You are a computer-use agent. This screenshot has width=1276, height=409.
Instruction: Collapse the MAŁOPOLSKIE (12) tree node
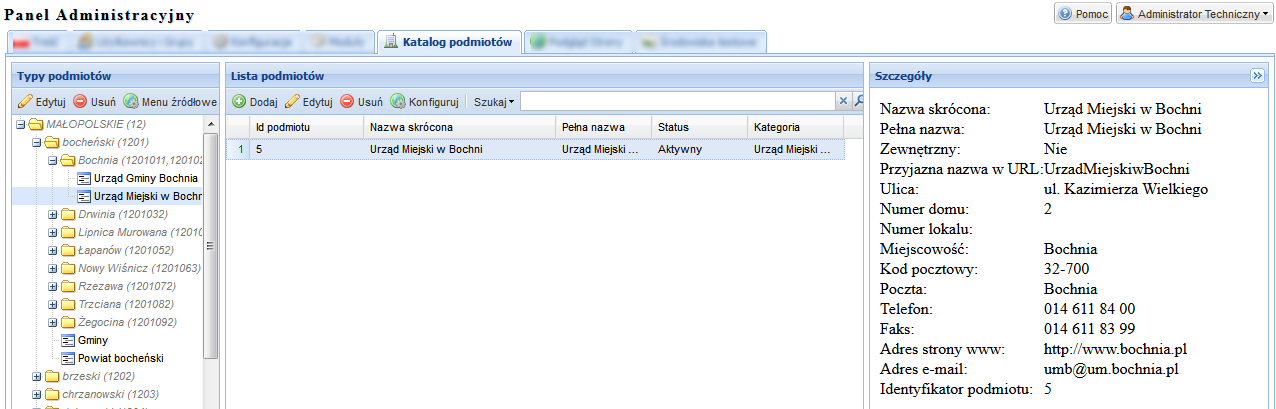tap(22, 125)
